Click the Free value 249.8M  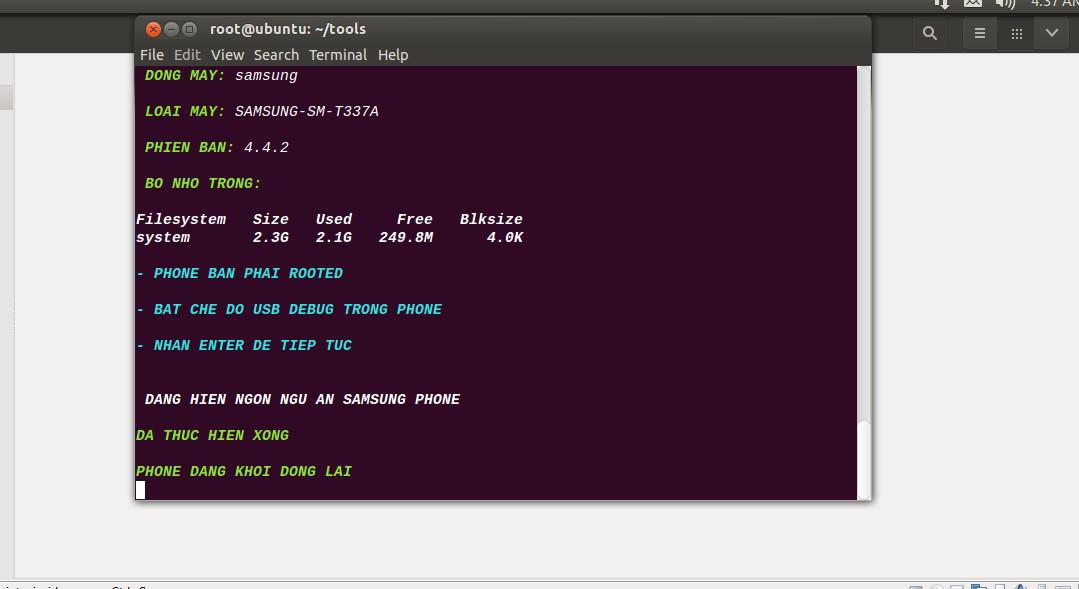coord(406,237)
